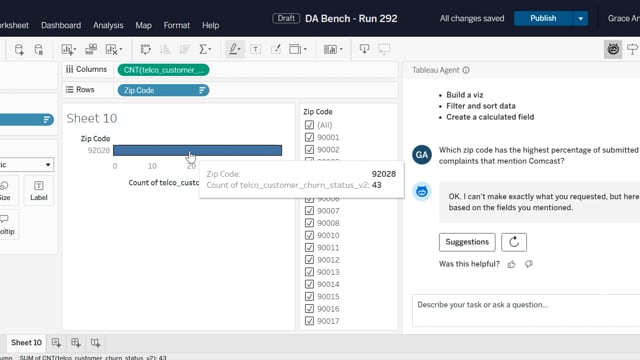The height and width of the screenshot is (360, 640).
Task: Click the GA user avatar
Action: pos(422,155)
